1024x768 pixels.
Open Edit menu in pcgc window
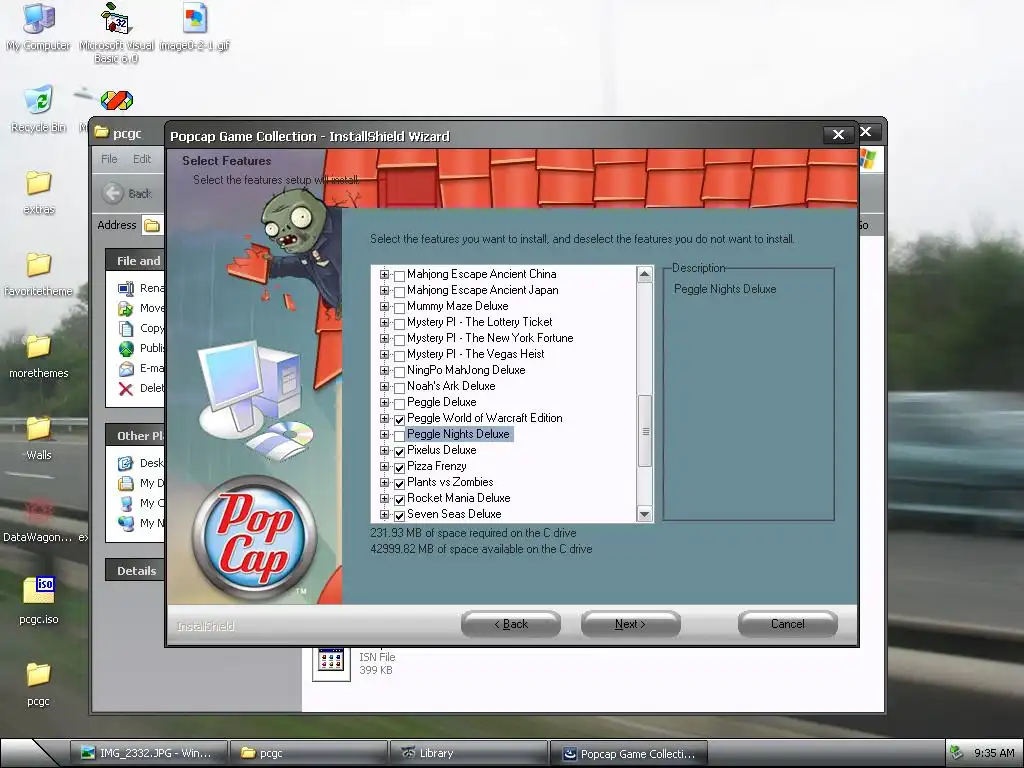142,159
